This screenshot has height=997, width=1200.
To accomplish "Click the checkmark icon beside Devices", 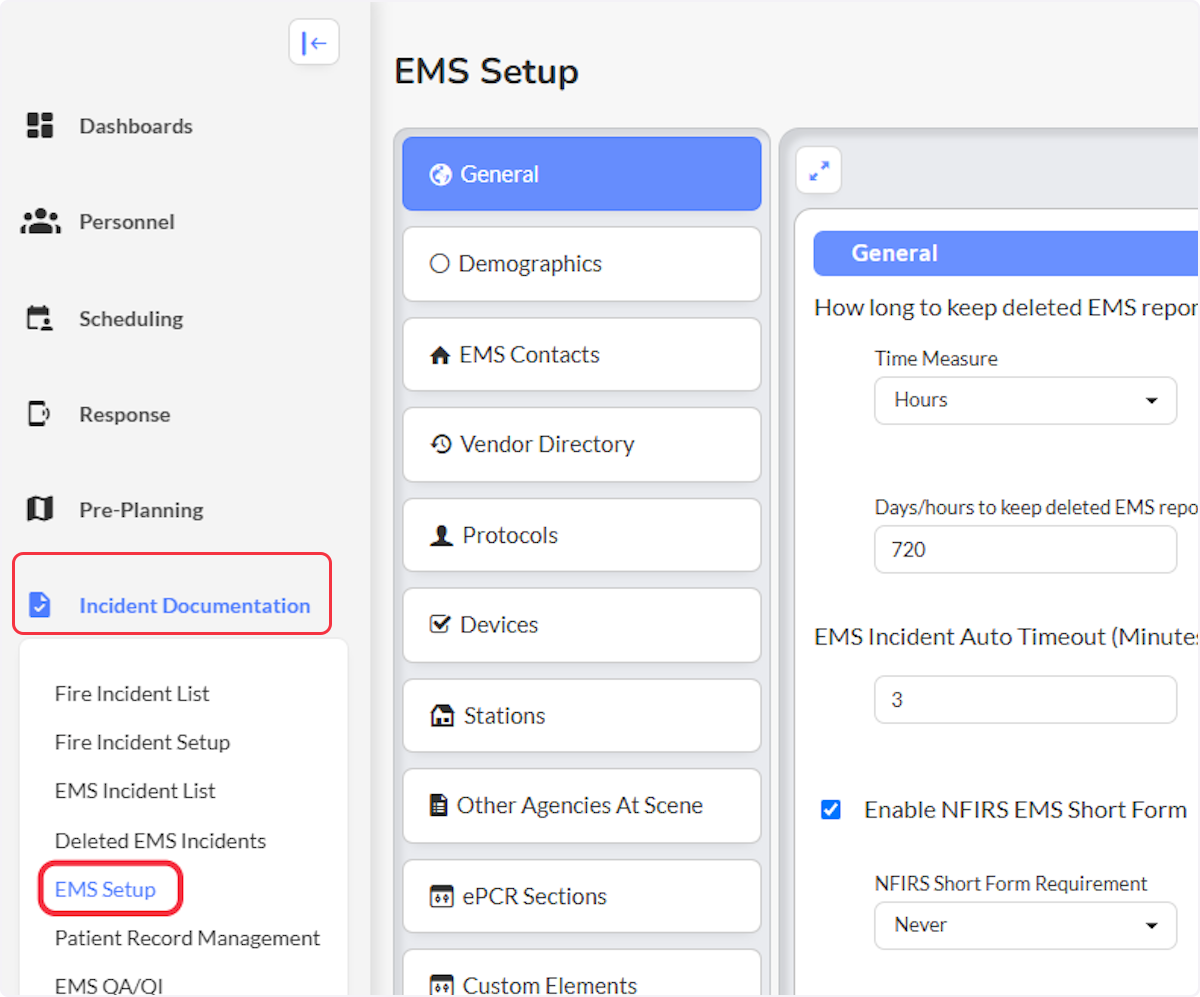I will point(440,624).
